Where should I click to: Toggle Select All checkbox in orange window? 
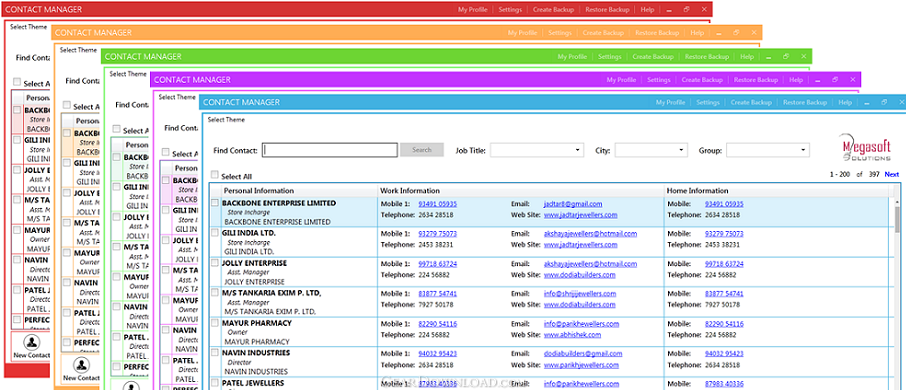pos(66,106)
